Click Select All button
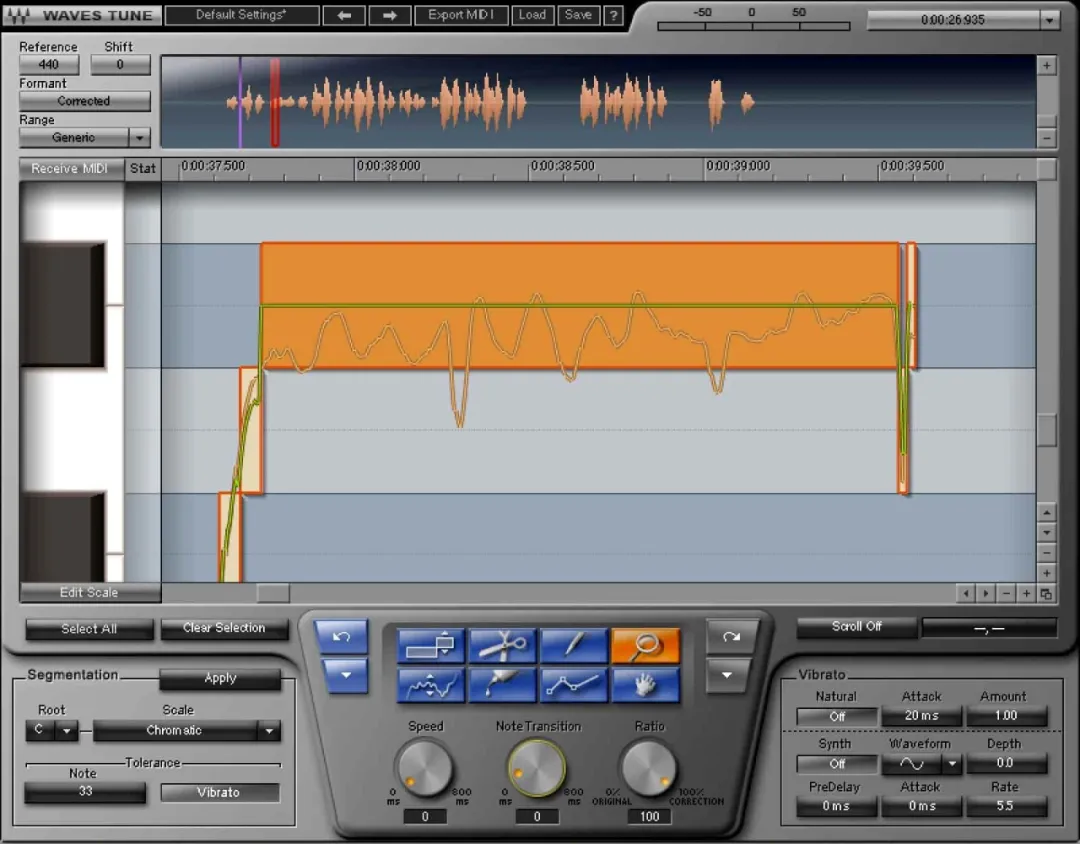The width and height of the screenshot is (1080, 844). click(x=90, y=629)
